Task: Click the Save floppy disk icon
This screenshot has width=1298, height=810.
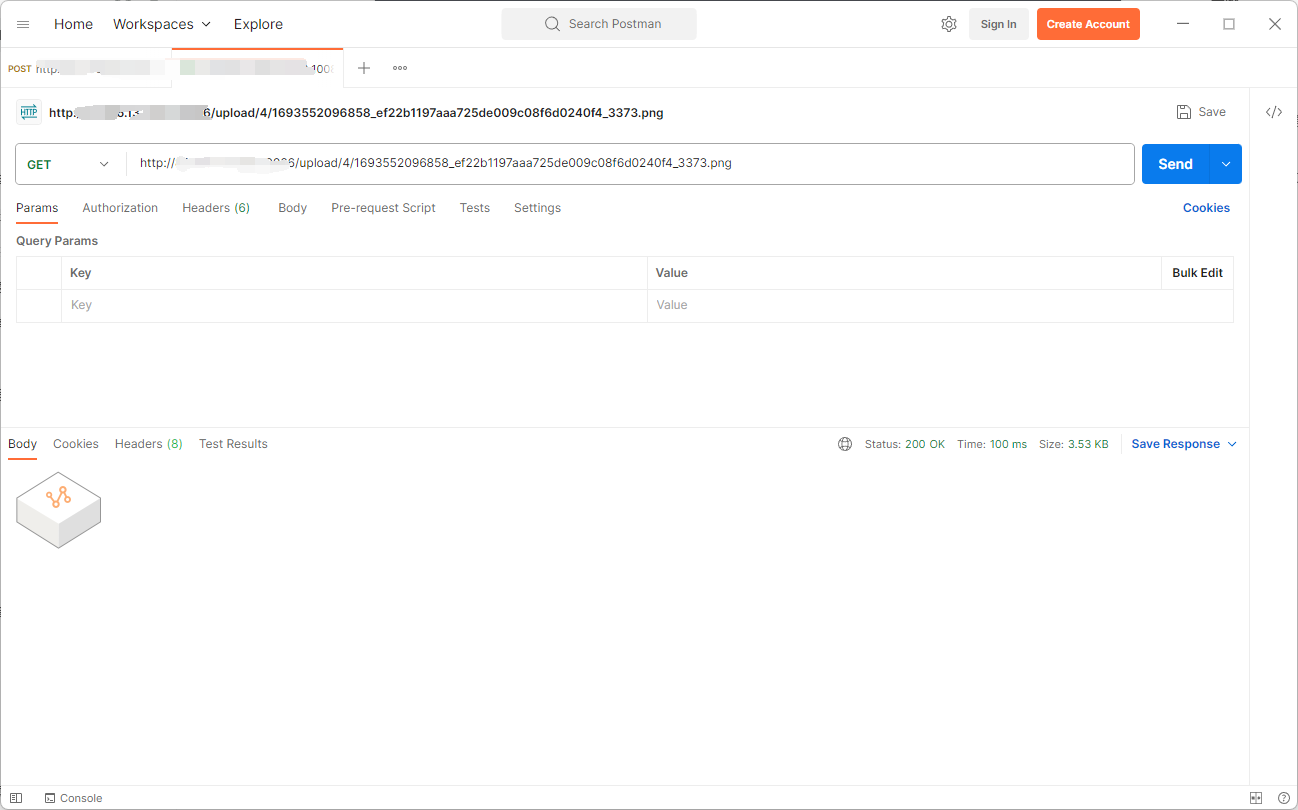Action: coord(1184,112)
